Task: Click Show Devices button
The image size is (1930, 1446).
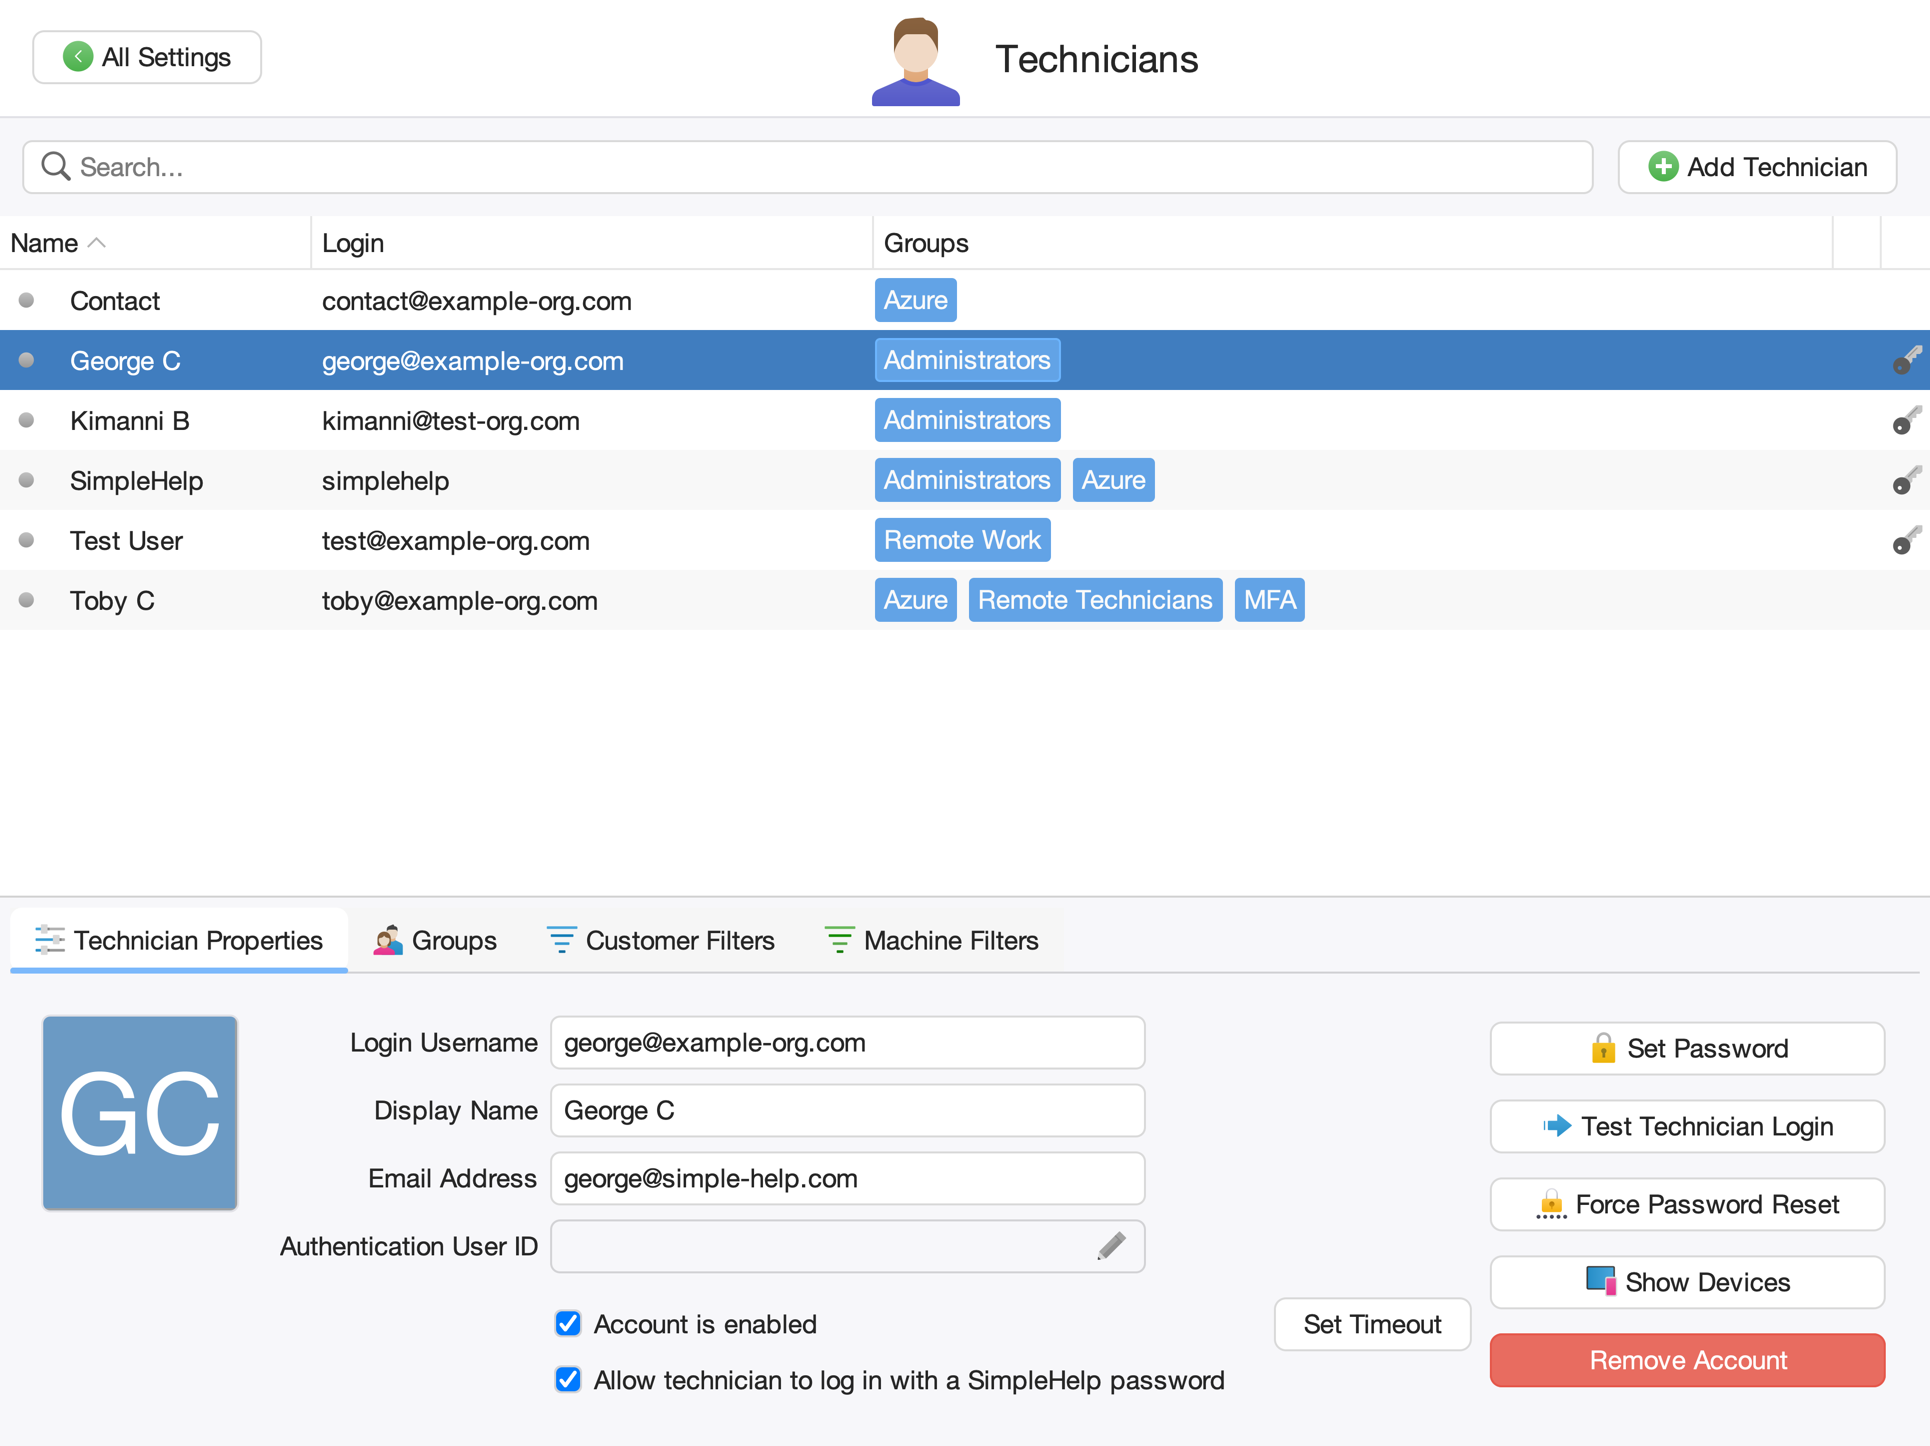Action: click(x=1687, y=1282)
